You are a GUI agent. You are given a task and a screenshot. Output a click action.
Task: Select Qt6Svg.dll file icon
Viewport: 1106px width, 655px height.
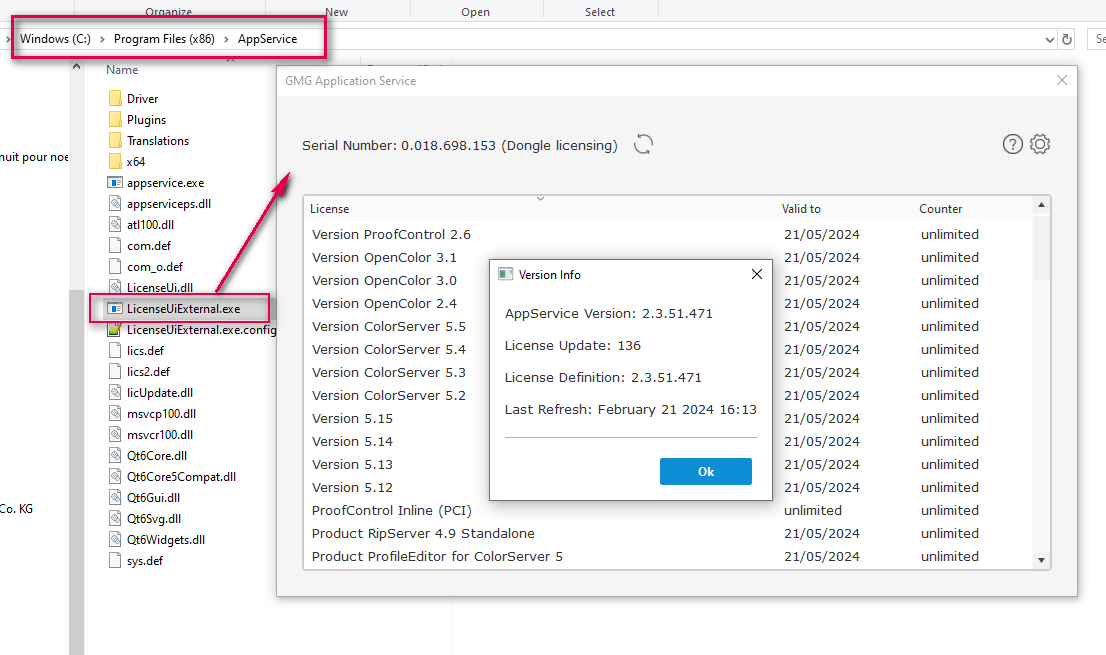pyautogui.click(x=115, y=518)
